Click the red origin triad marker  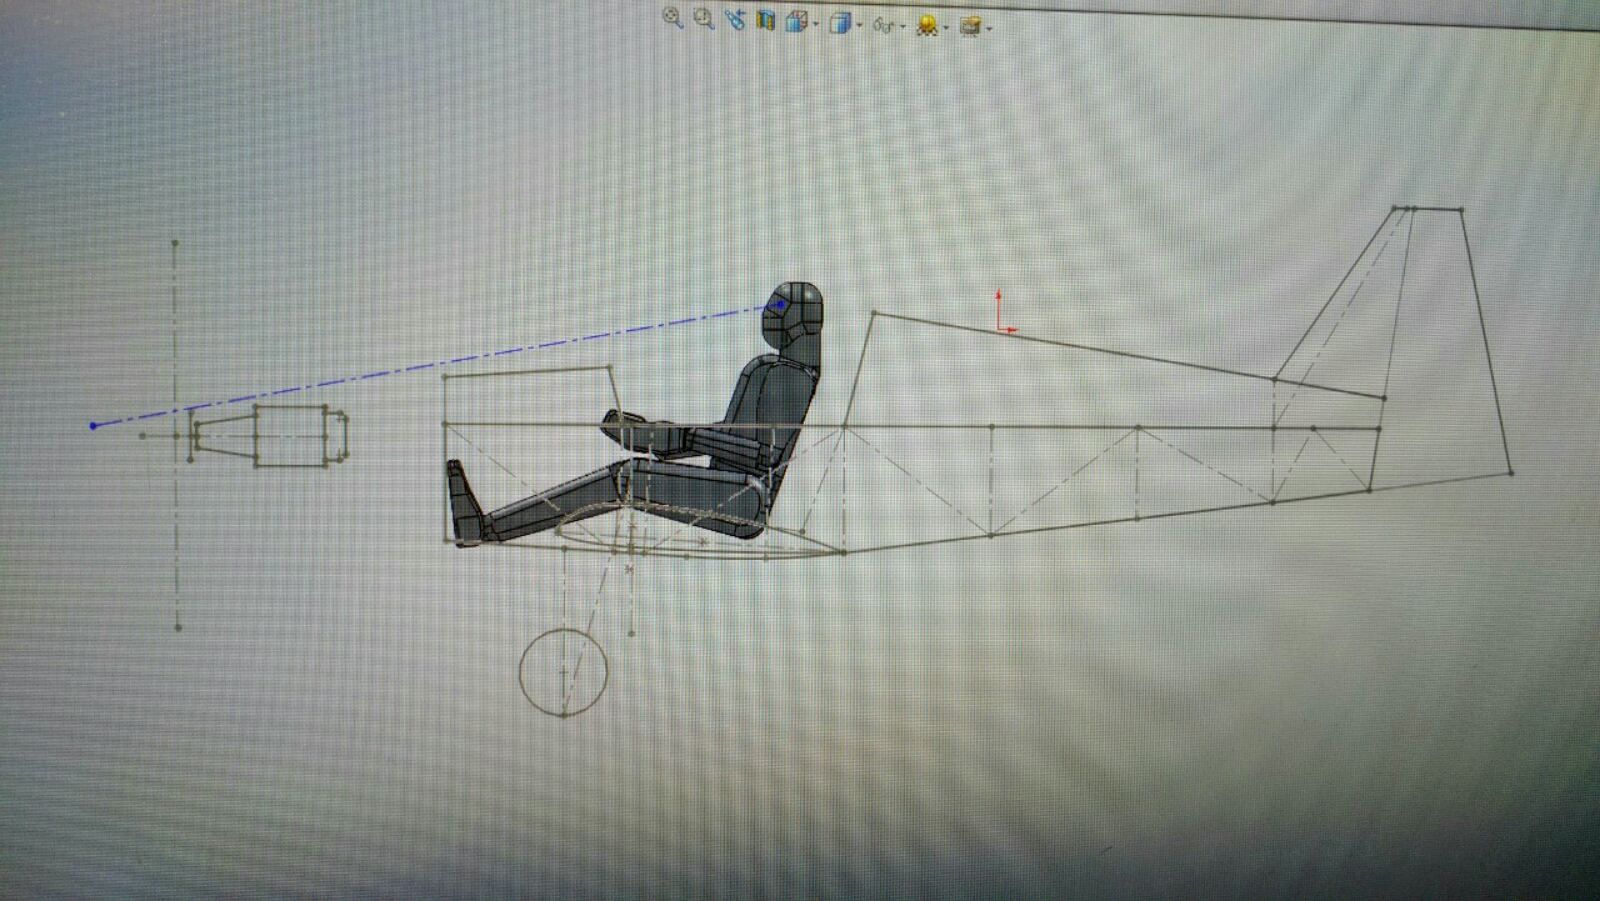[x=1004, y=311]
